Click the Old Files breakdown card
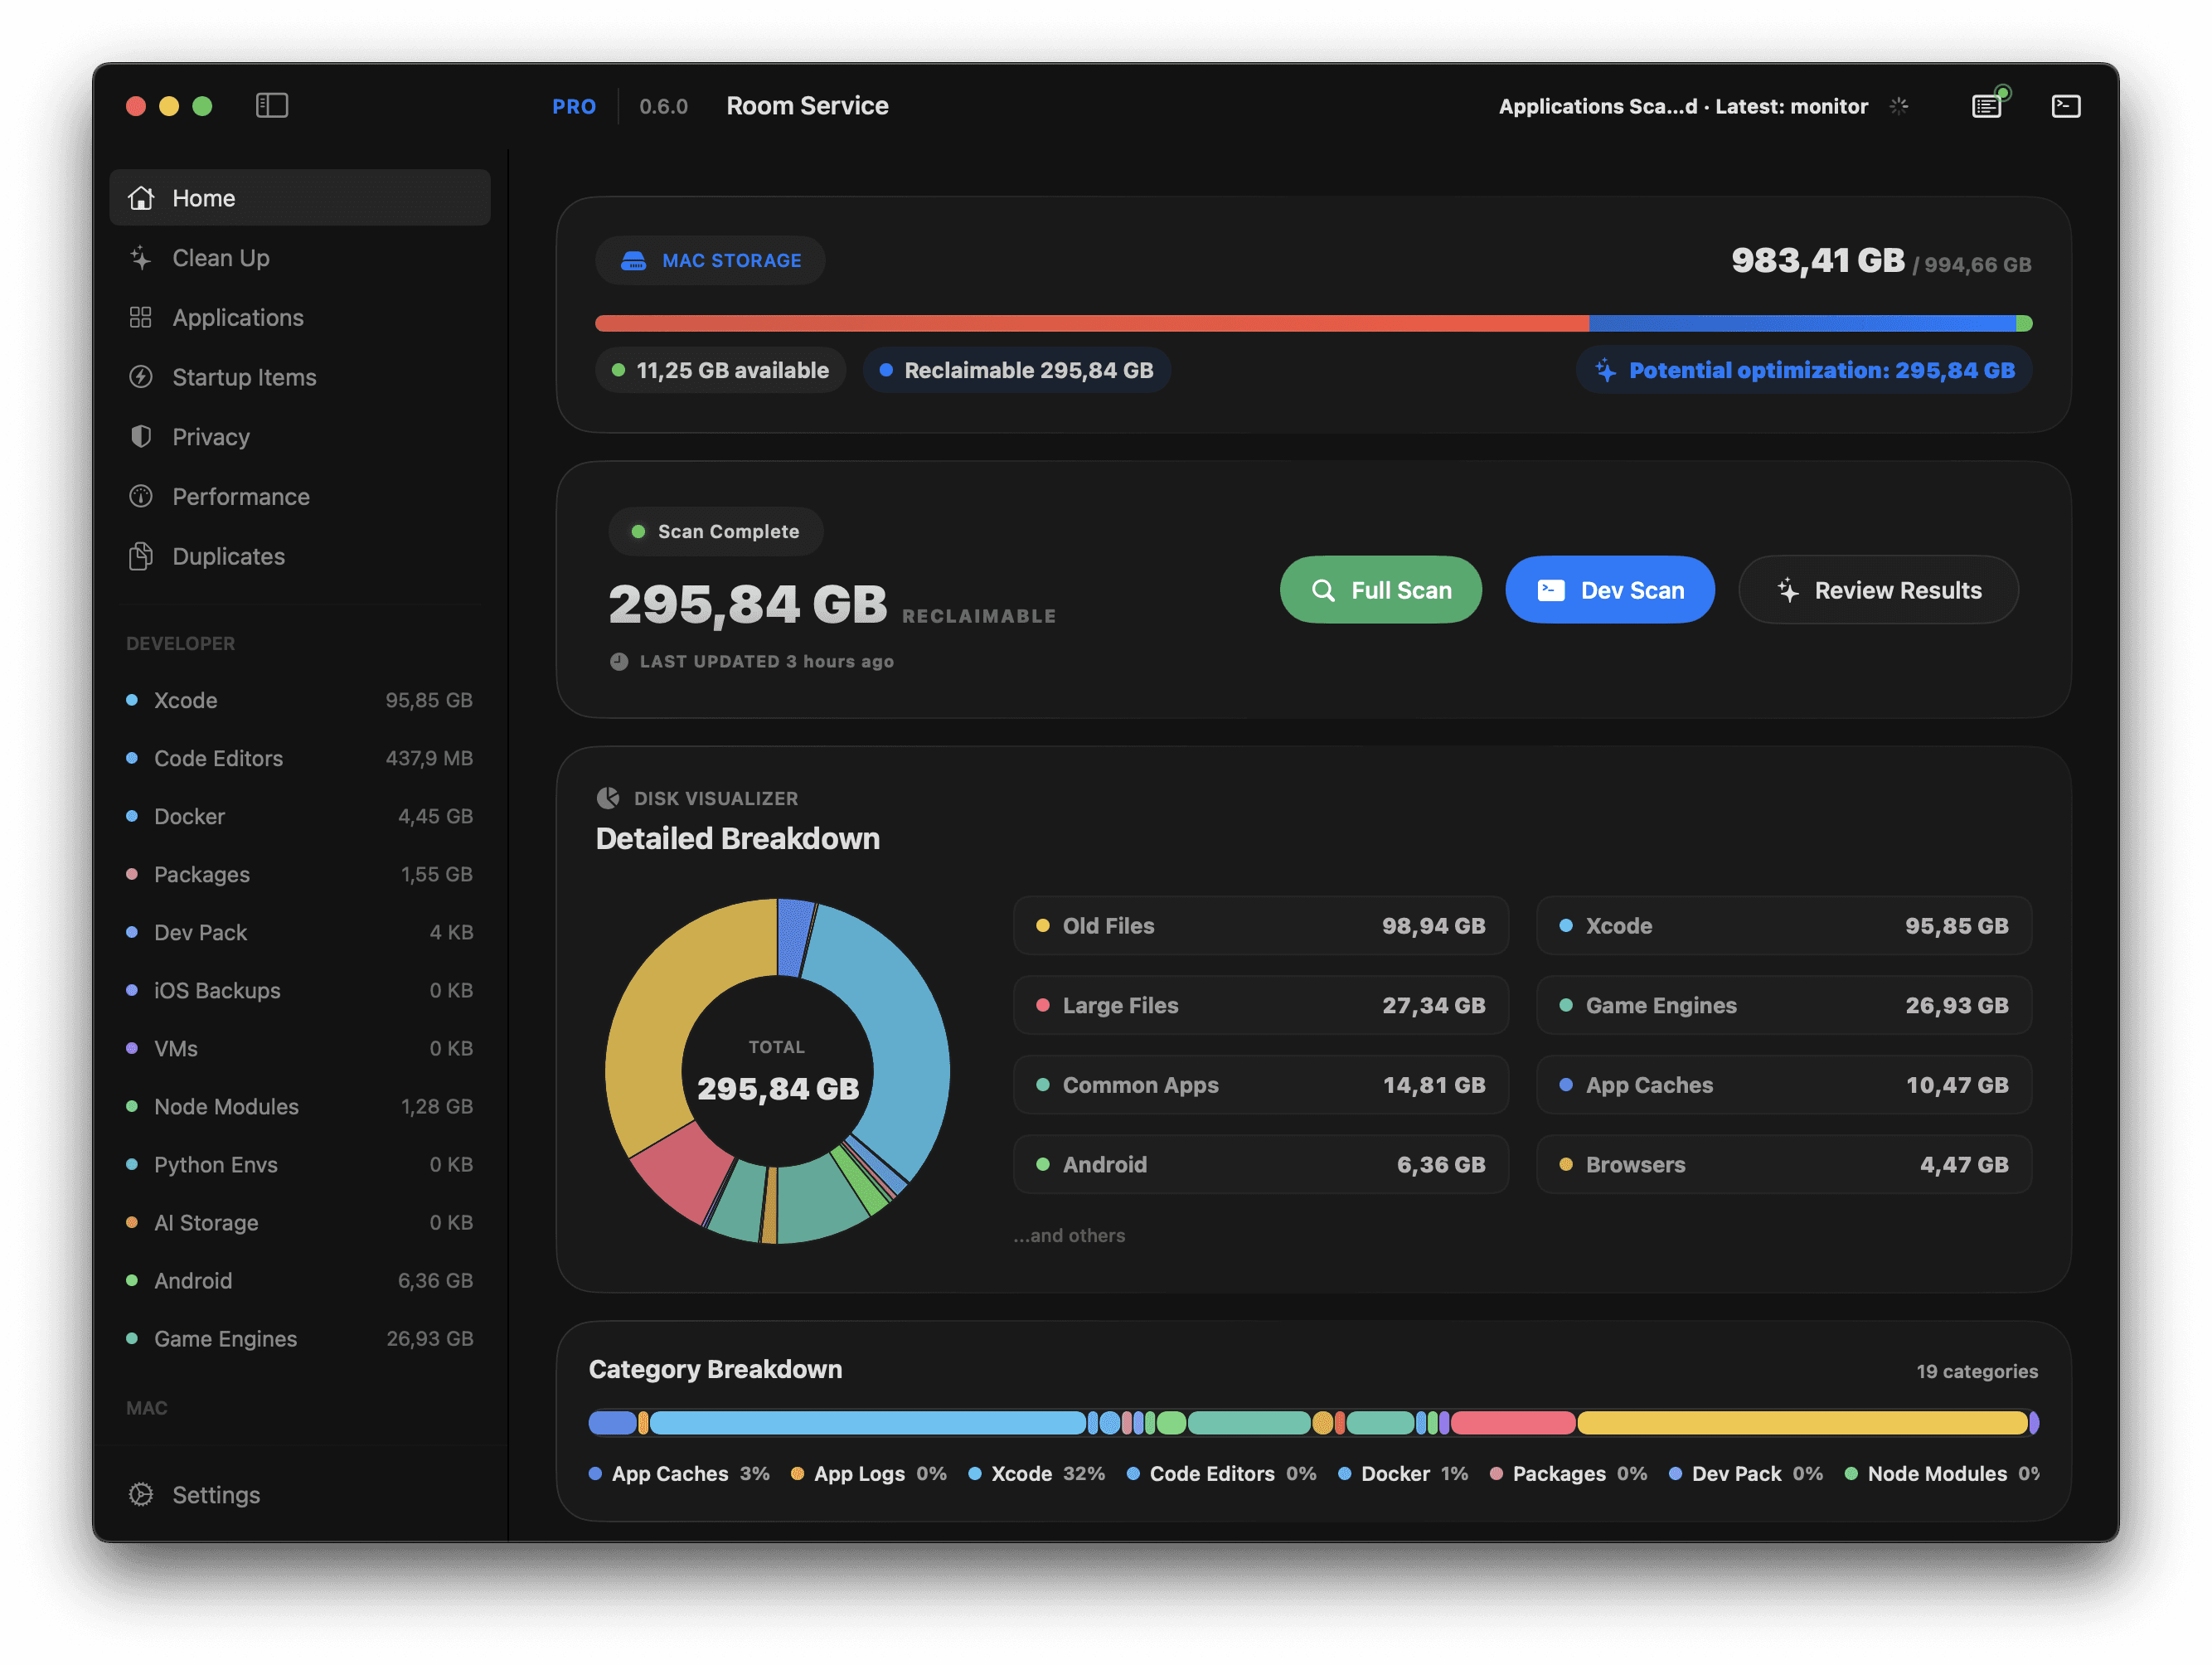The image size is (2212, 1665). [1260, 926]
